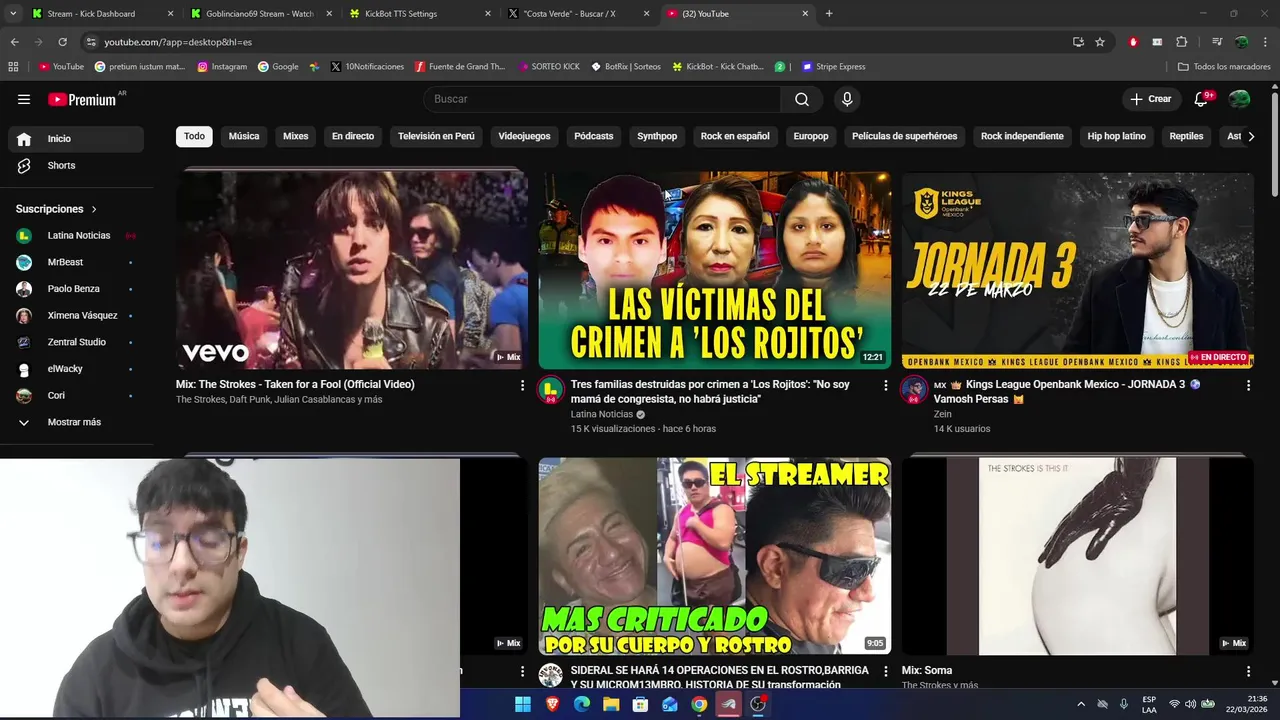The width and height of the screenshot is (1280, 720).
Task: Open the extensions puzzle icon
Action: point(1181,42)
